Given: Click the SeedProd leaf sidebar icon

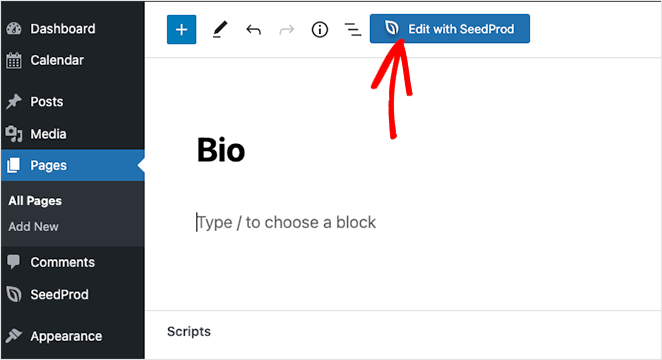Looking at the screenshot, I should point(14,294).
